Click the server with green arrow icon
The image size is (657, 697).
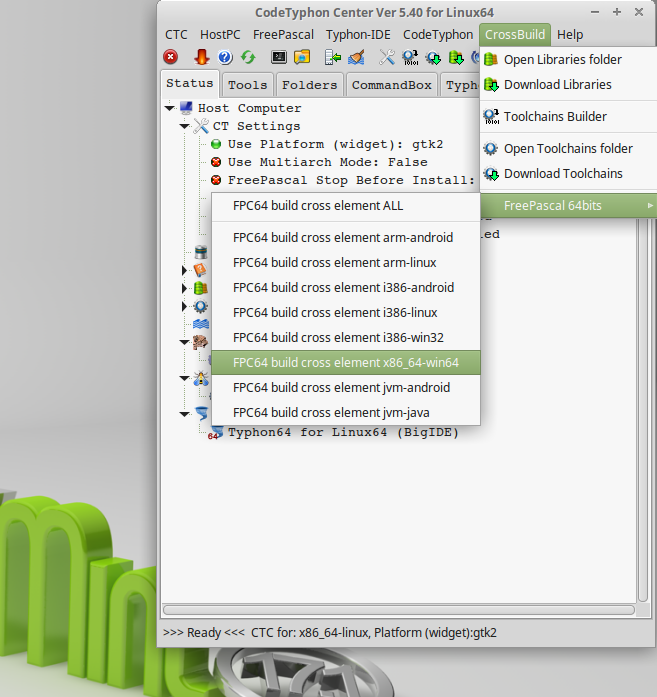333,57
